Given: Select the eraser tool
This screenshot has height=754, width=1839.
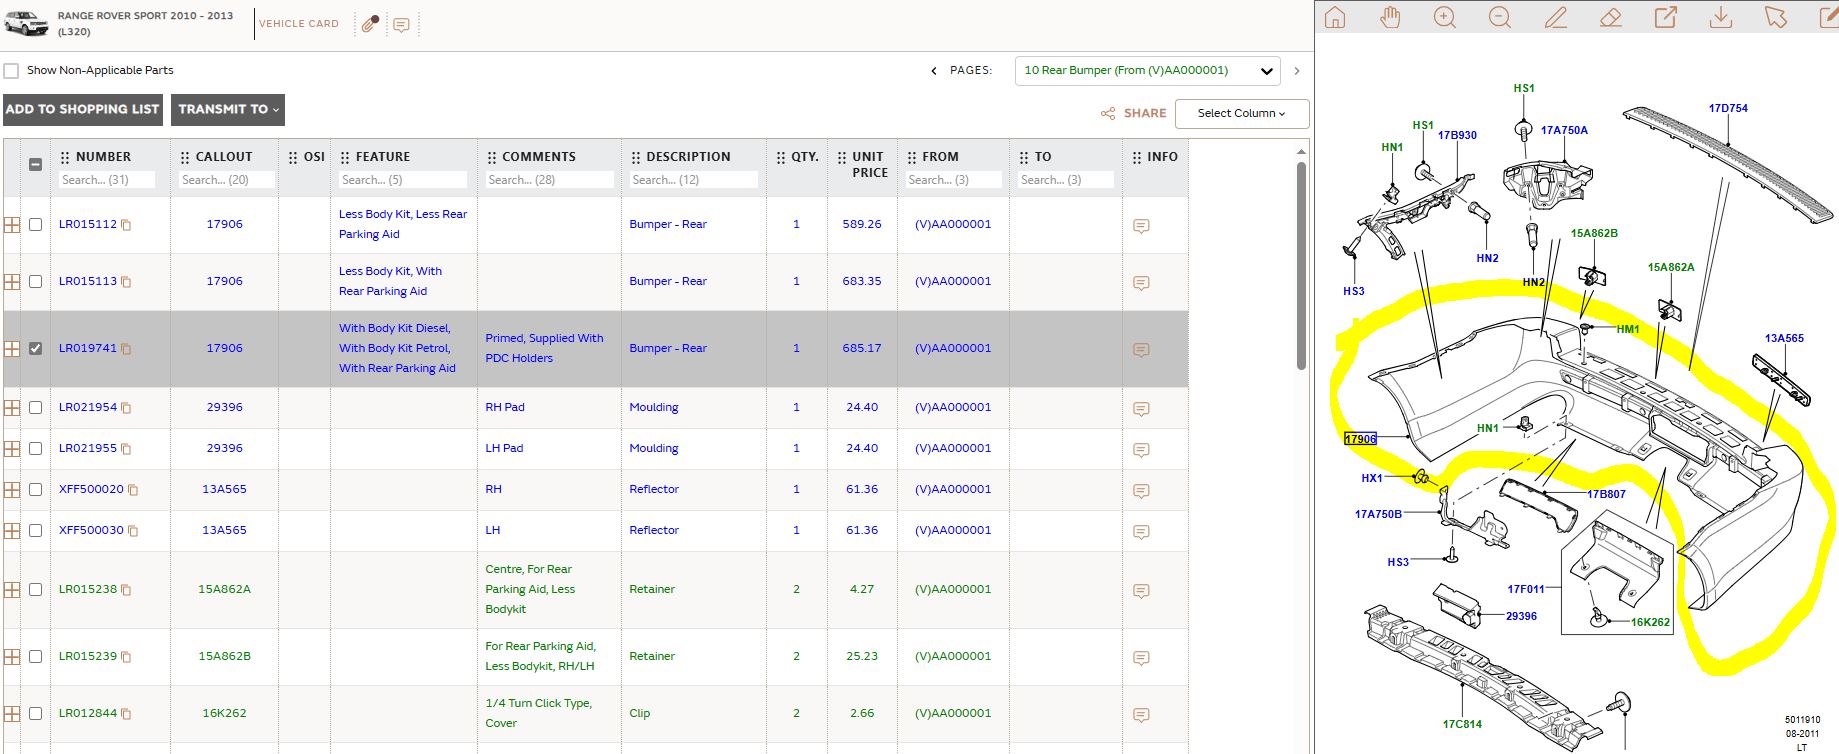Looking at the screenshot, I should [1610, 17].
